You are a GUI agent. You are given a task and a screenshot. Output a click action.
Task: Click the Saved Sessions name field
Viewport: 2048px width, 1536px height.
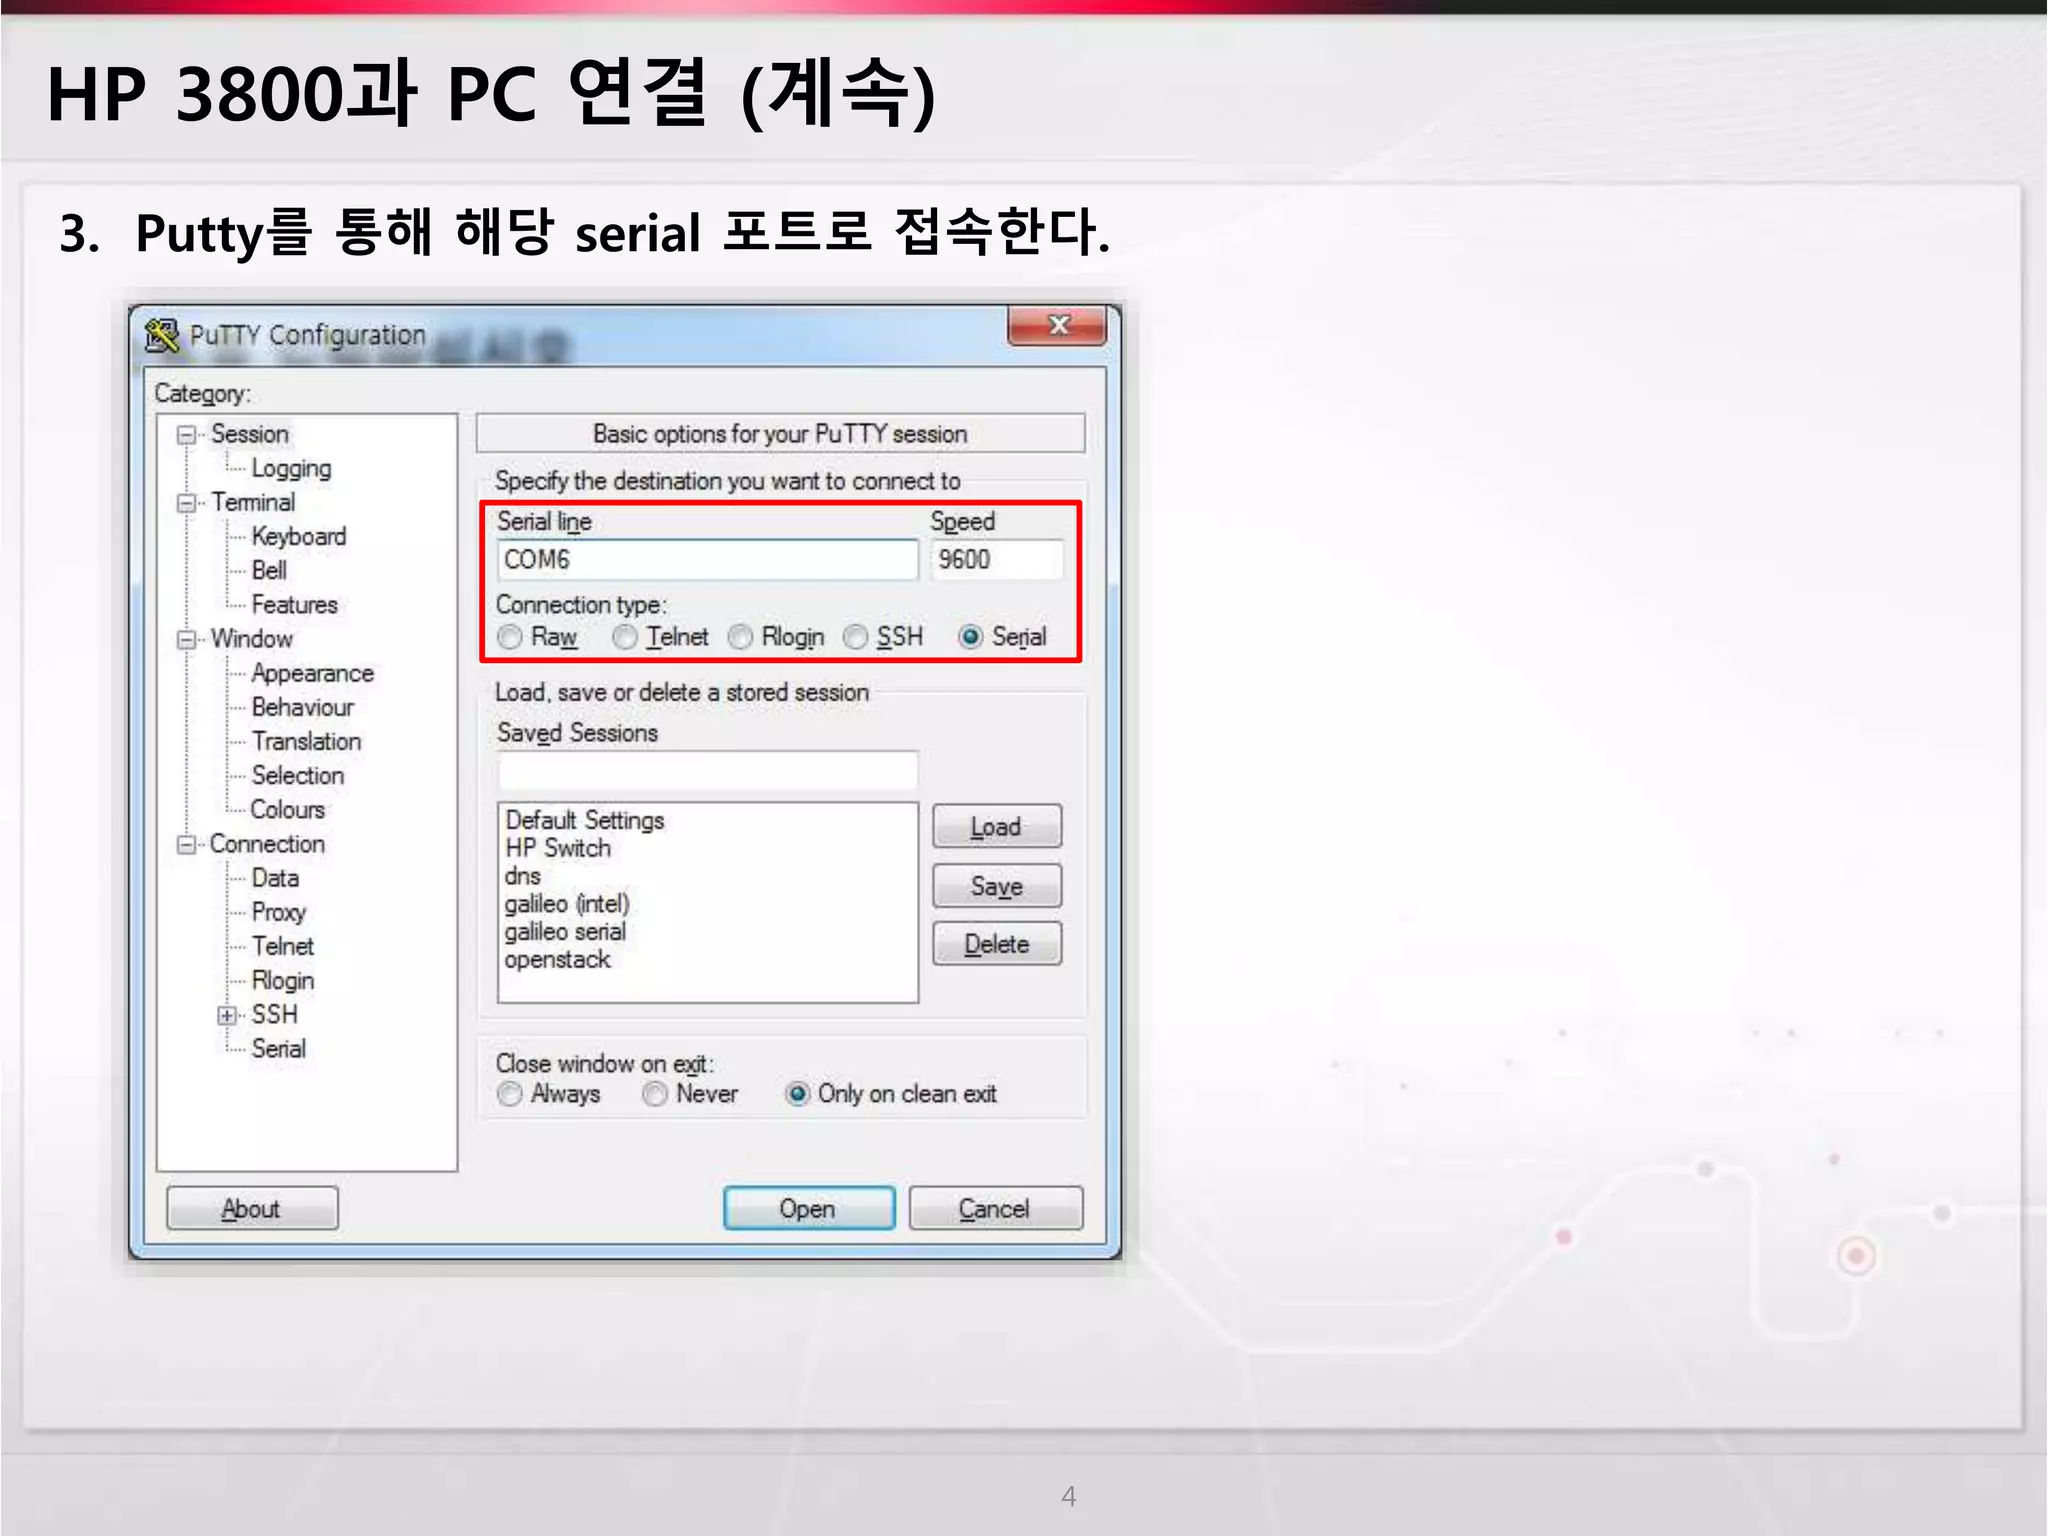(707, 771)
